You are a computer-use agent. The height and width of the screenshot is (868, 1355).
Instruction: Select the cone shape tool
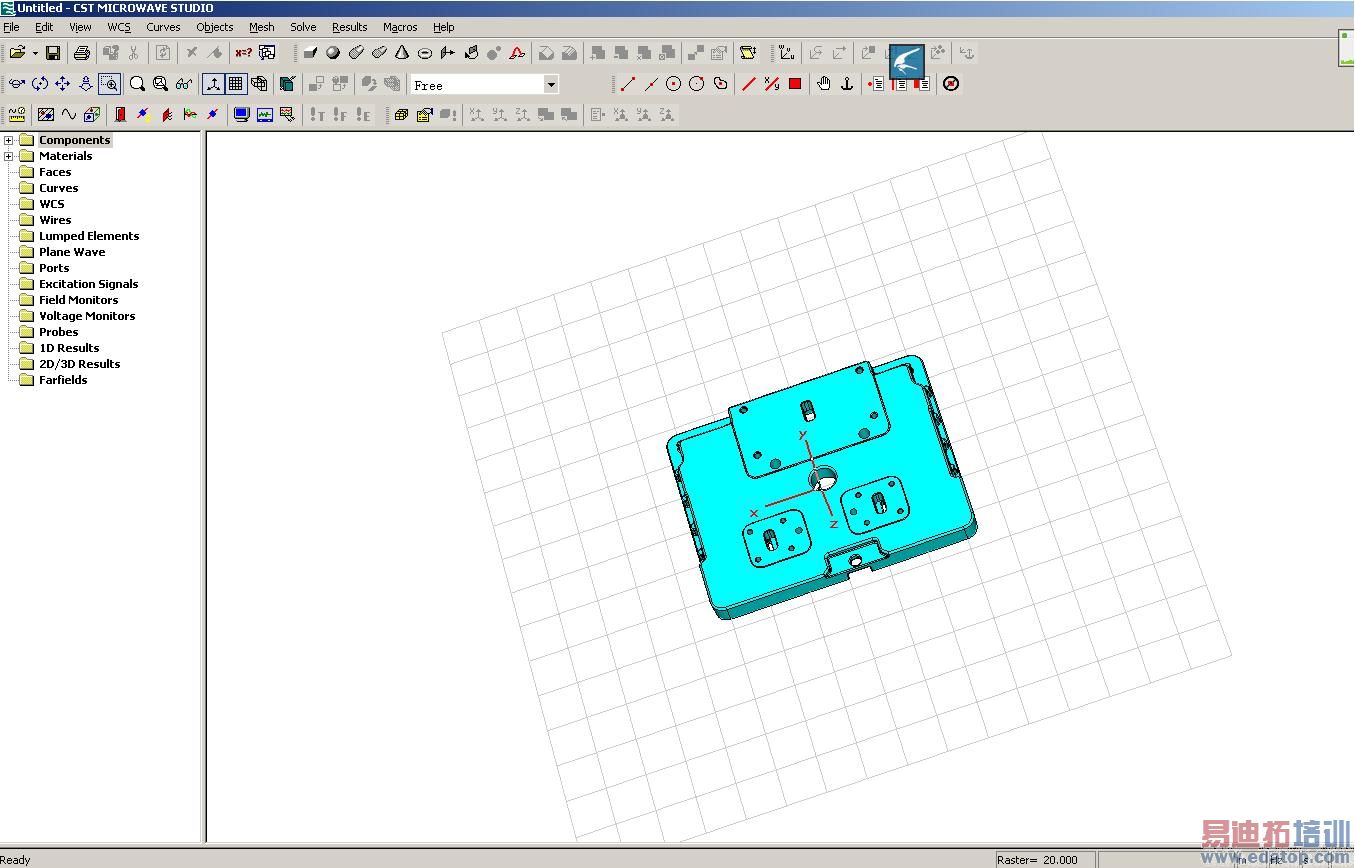click(x=402, y=53)
